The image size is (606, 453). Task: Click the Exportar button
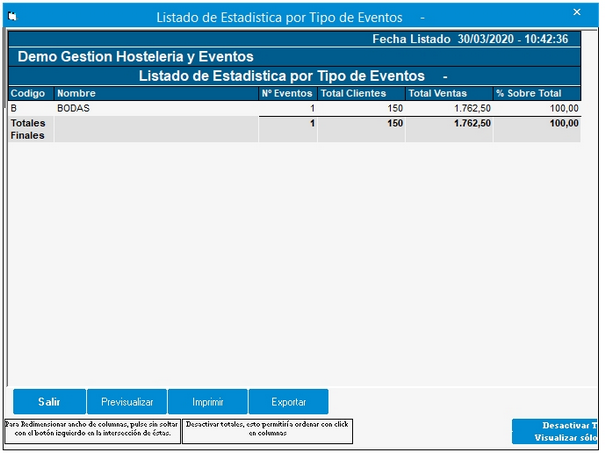(x=289, y=402)
